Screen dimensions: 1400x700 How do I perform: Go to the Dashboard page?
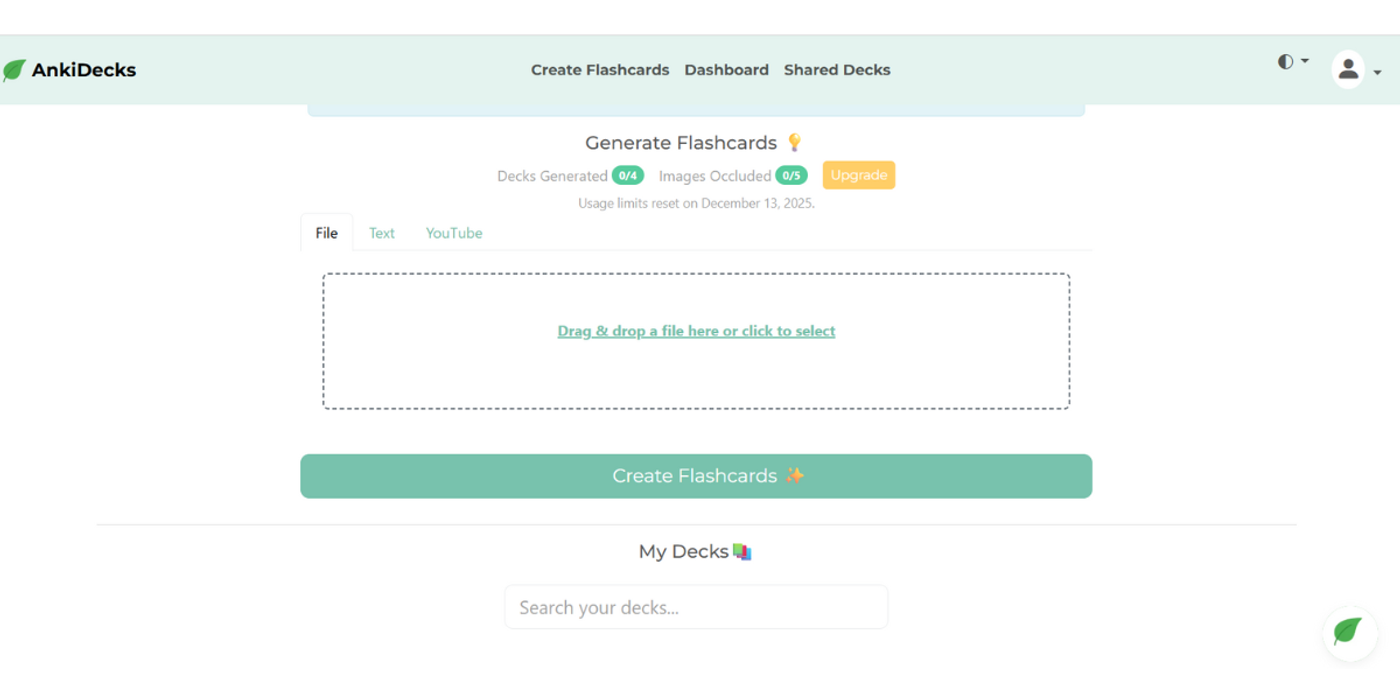coord(727,70)
